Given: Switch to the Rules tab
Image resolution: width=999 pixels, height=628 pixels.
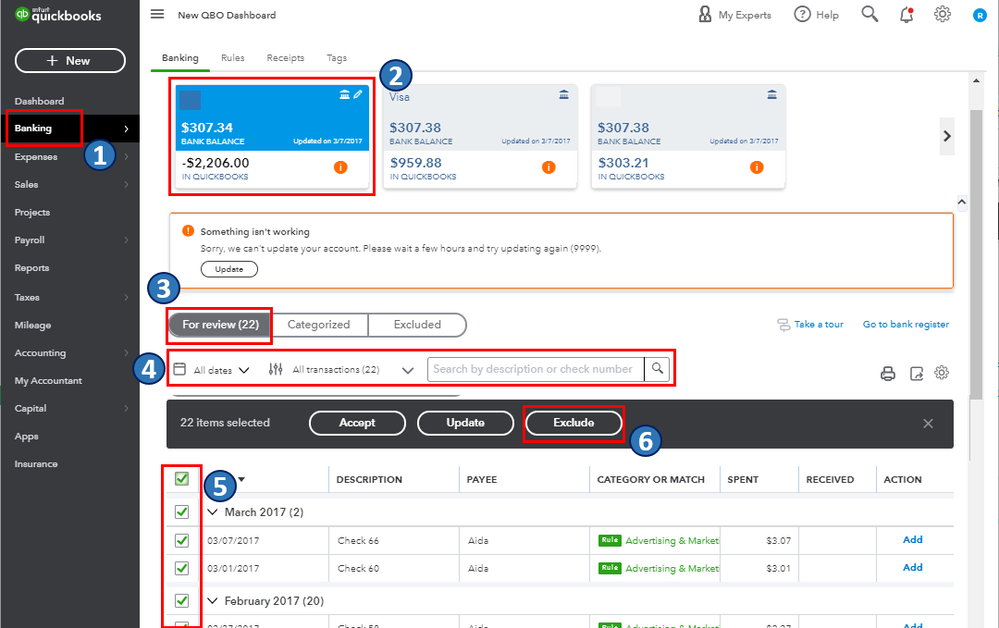Looking at the screenshot, I should [233, 58].
